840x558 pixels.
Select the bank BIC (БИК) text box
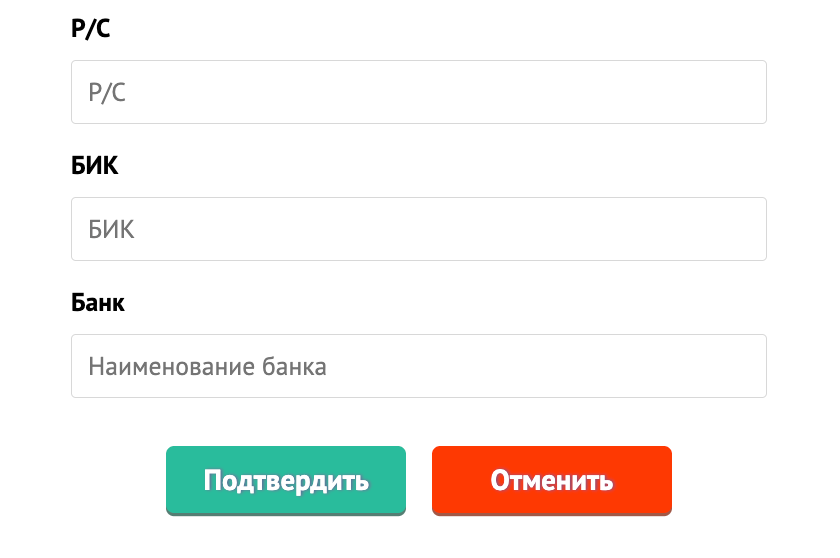(x=418, y=229)
